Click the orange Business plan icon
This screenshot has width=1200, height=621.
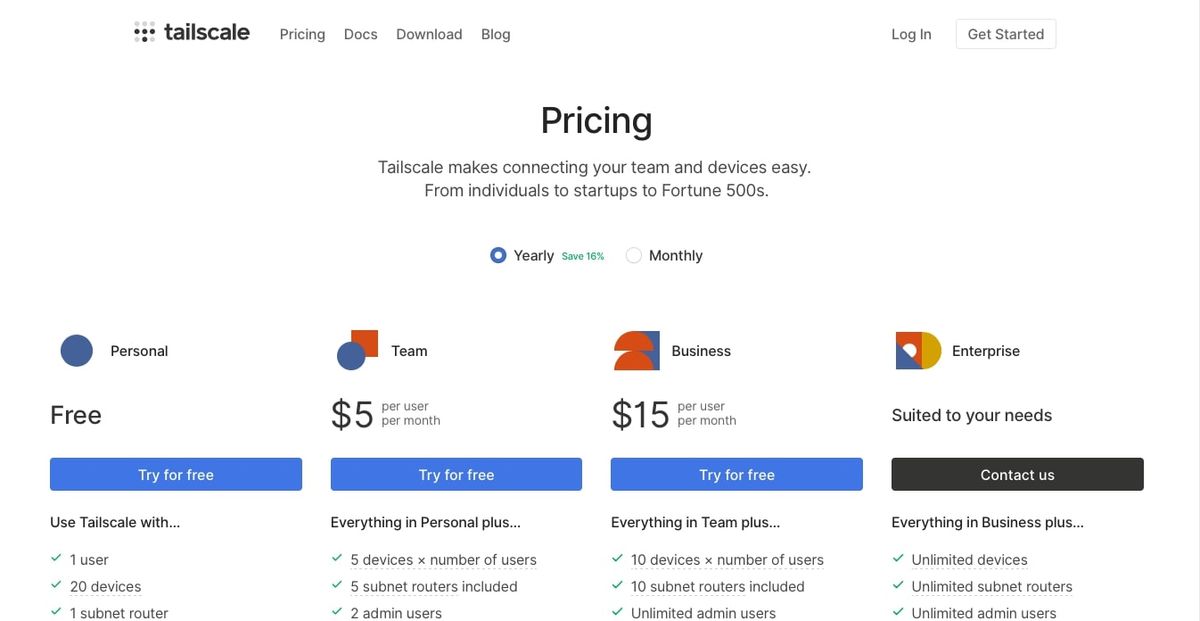637,350
